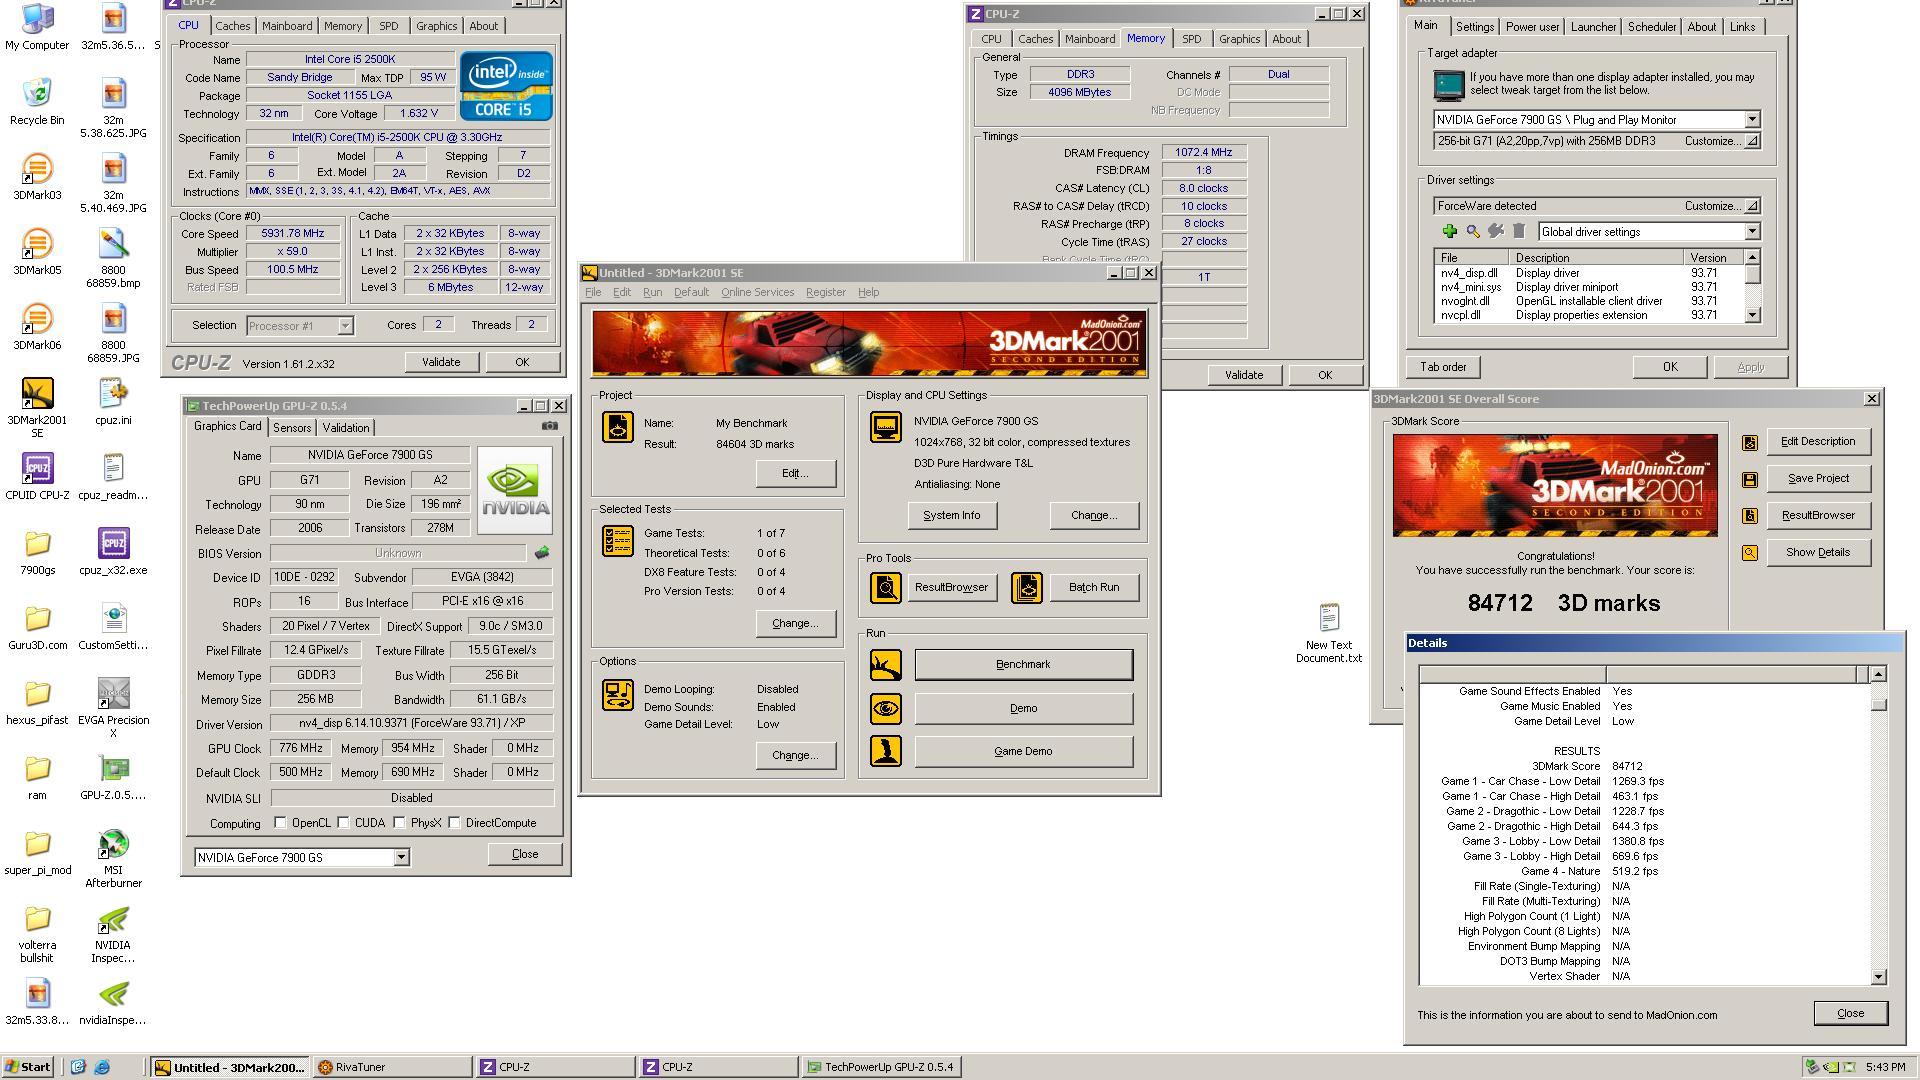
Task: Click the Save Project button
Action: point(1818,479)
